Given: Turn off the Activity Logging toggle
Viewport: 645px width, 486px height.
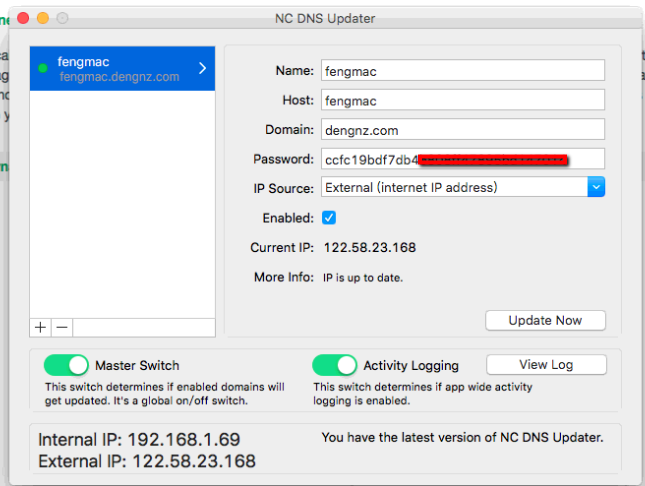Looking at the screenshot, I should point(334,365).
